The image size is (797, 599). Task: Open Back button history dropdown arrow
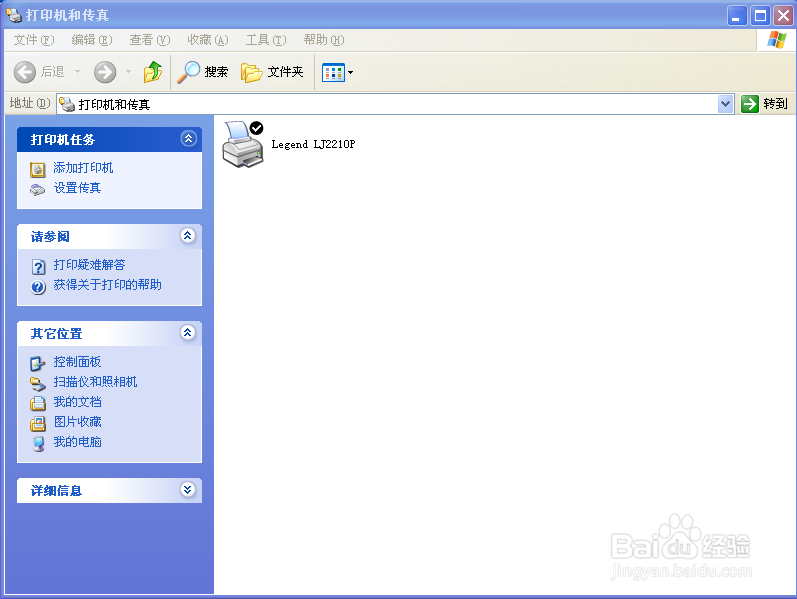tap(77, 72)
